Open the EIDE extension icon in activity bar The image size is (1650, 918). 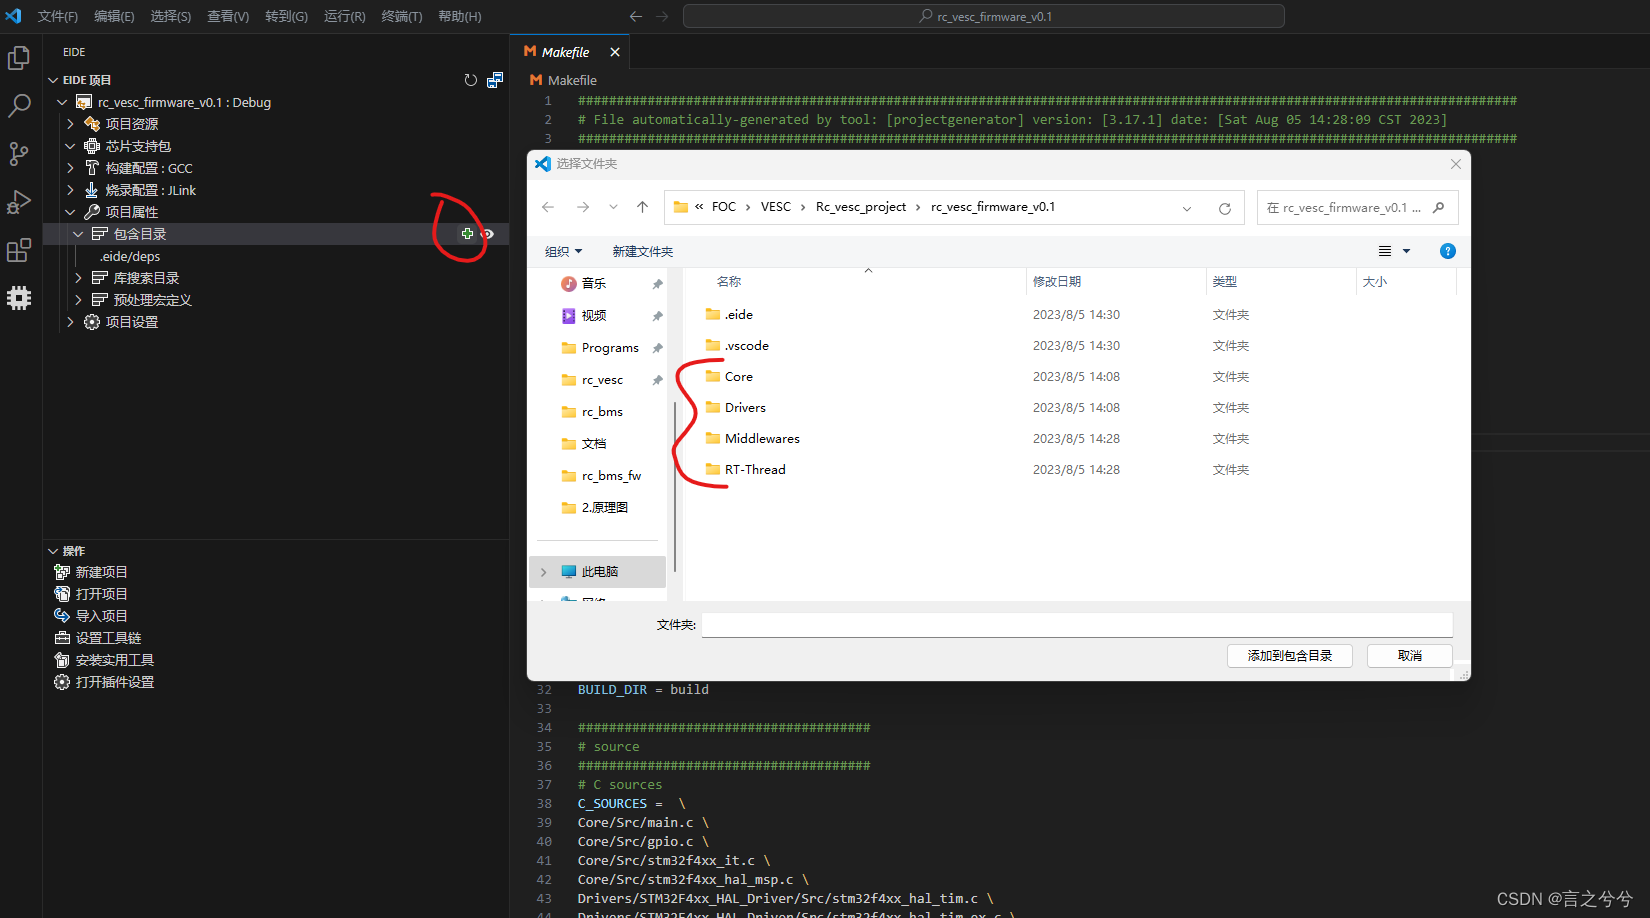(x=19, y=297)
